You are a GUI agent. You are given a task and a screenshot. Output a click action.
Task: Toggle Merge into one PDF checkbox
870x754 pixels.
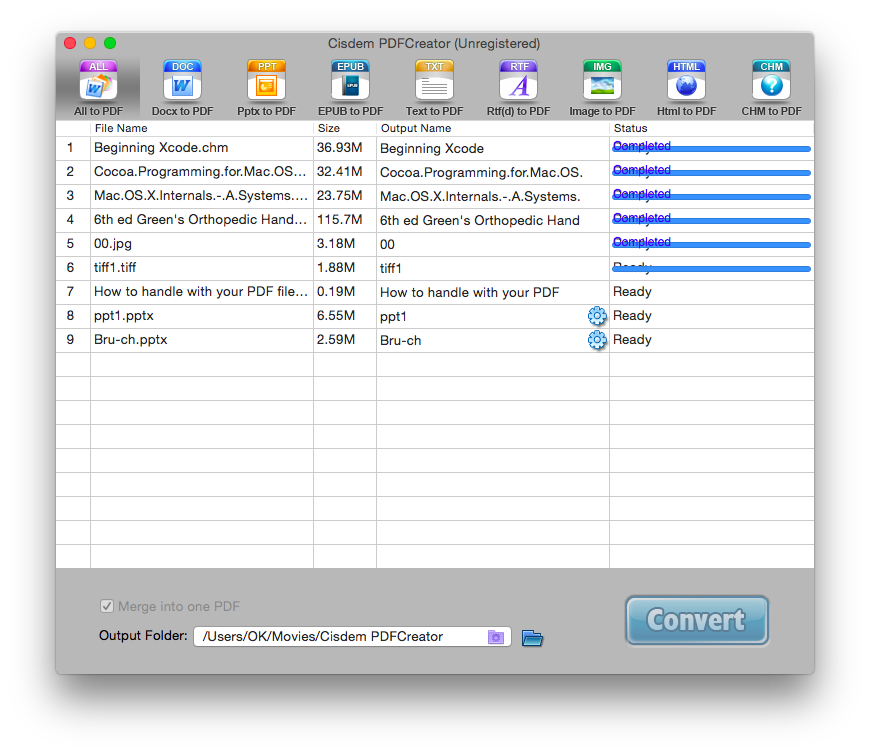point(107,606)
